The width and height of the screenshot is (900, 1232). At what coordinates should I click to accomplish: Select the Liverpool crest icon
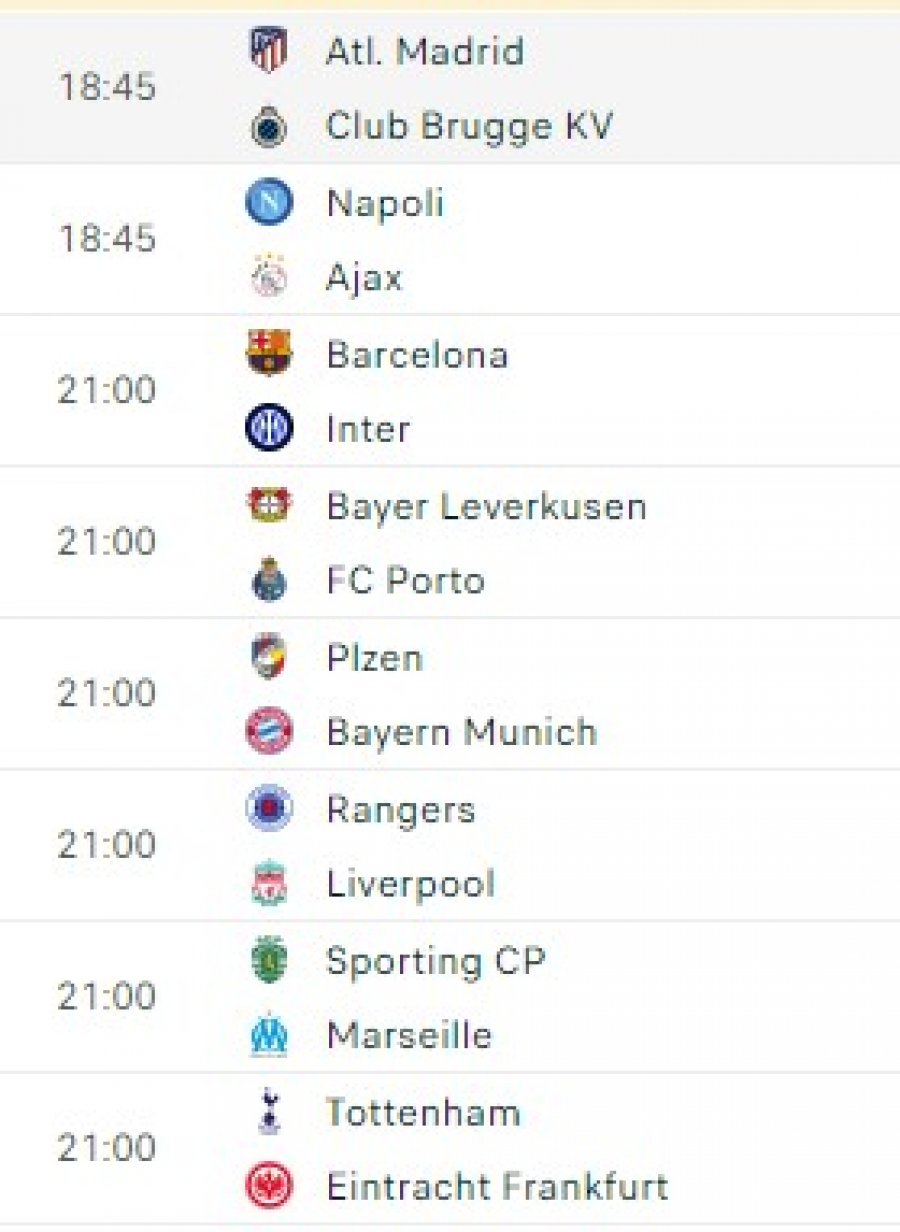(x=268, y=884)
